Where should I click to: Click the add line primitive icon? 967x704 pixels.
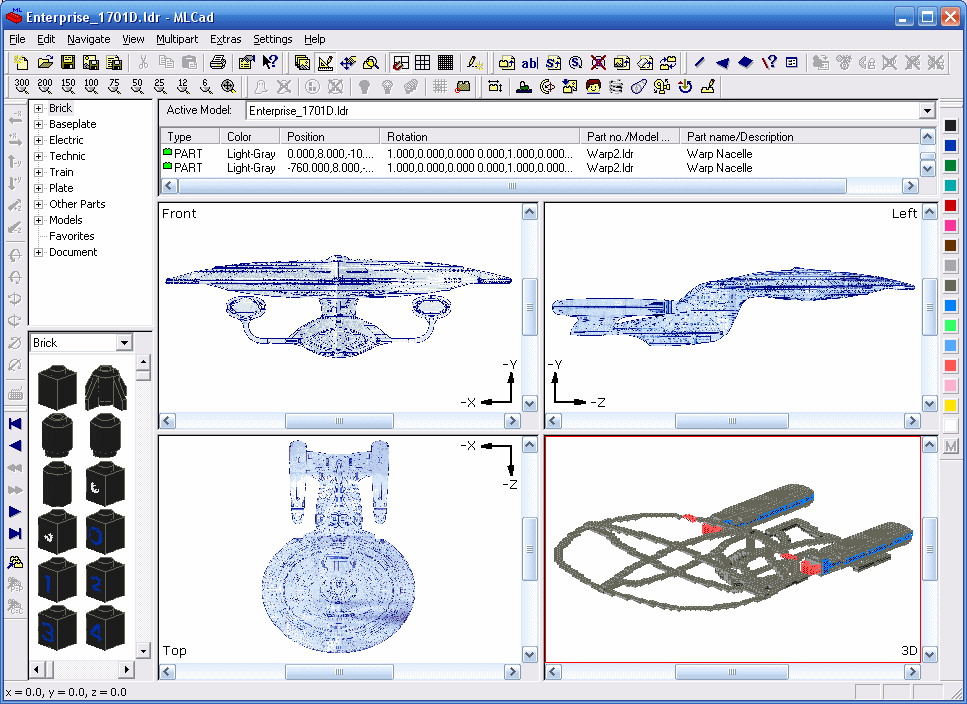[699, 62]
